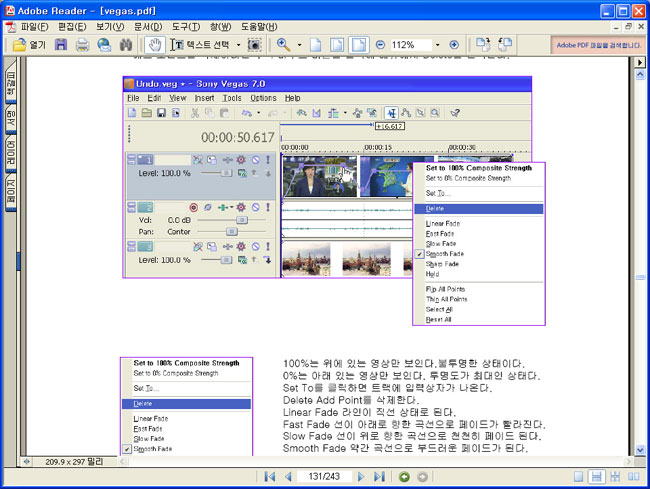Click the Fit Page icon
The width and height of the screenshot is (650, 489).
[337, 44]
